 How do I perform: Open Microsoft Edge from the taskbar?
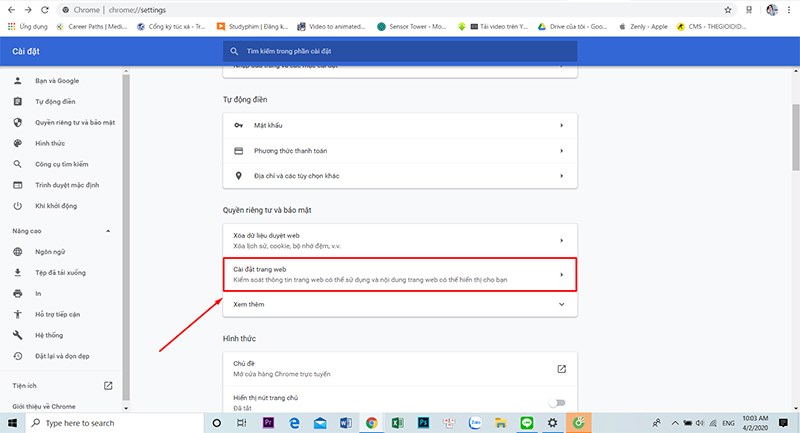[x=294, y=422]
